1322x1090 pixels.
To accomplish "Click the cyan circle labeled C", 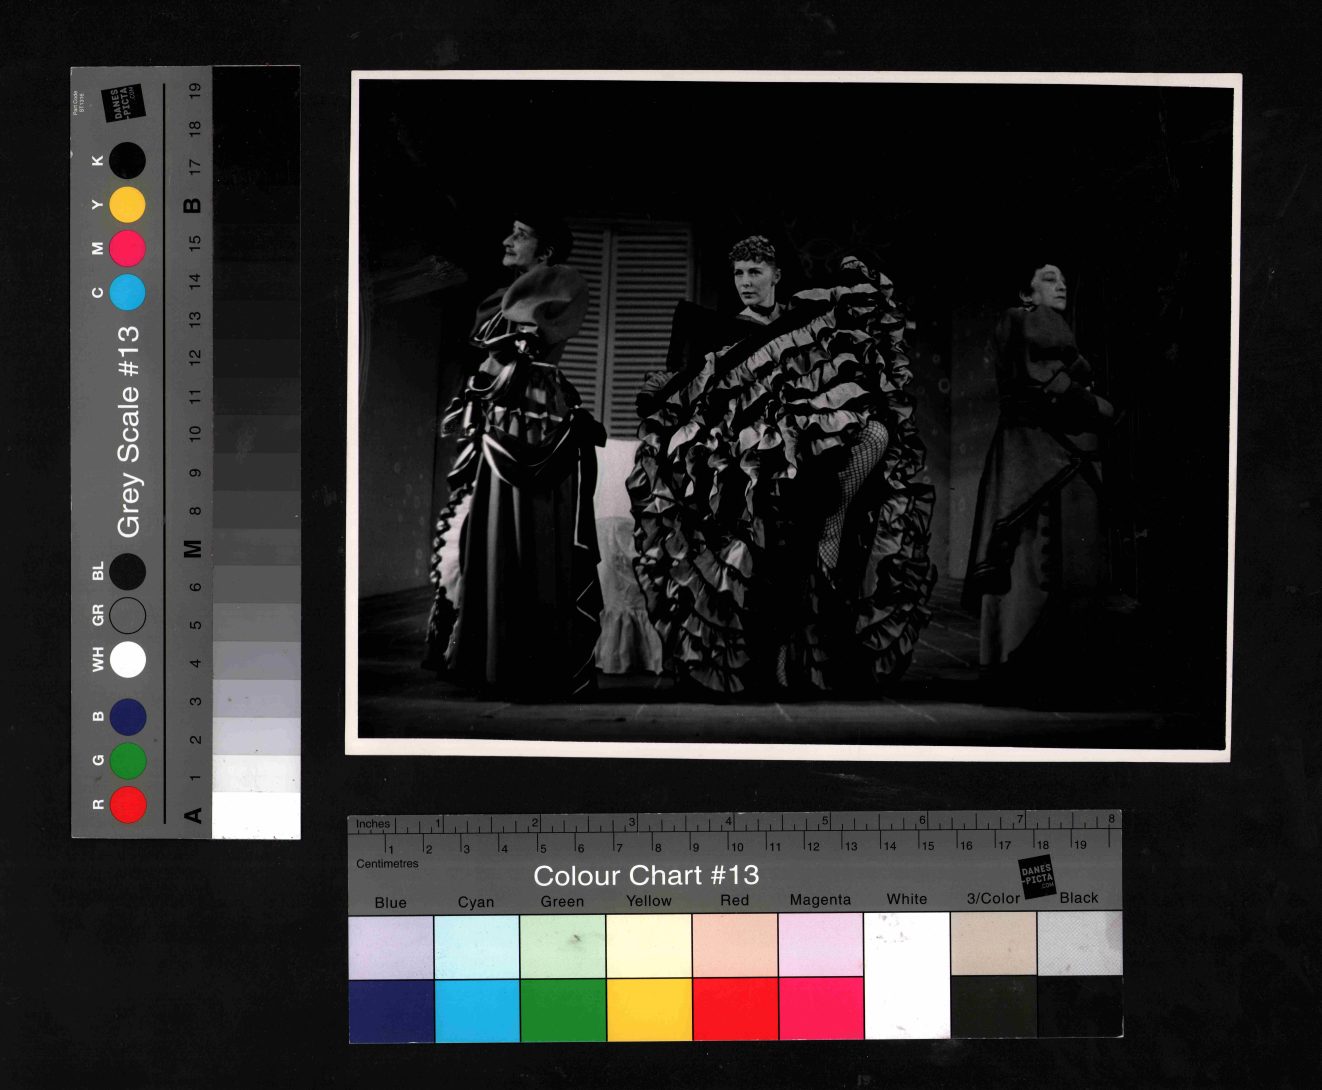I will (127, 292).
